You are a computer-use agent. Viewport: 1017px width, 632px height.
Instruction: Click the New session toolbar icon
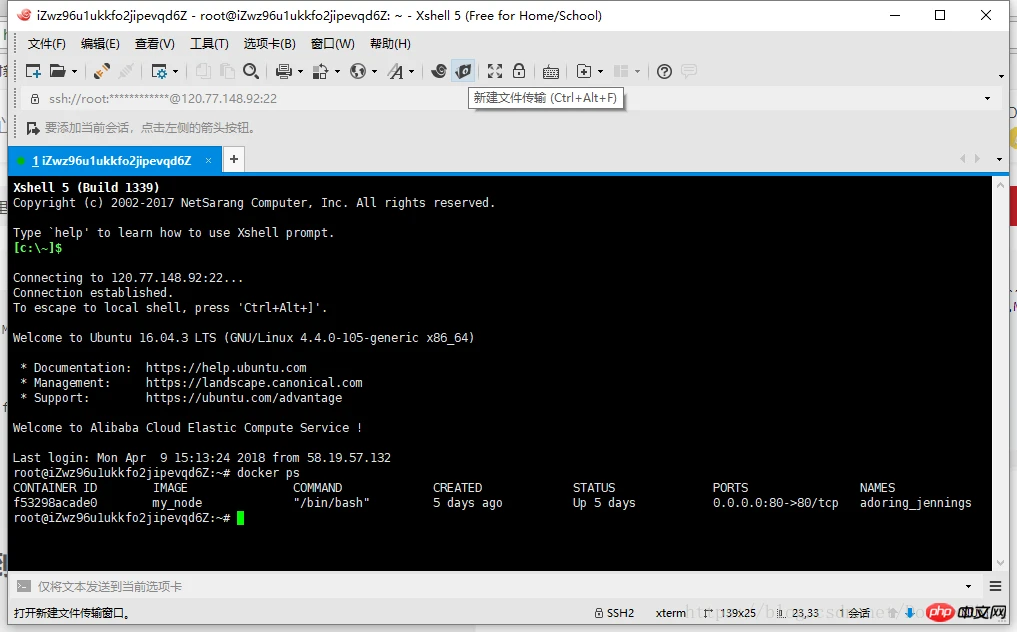(33, 71)
